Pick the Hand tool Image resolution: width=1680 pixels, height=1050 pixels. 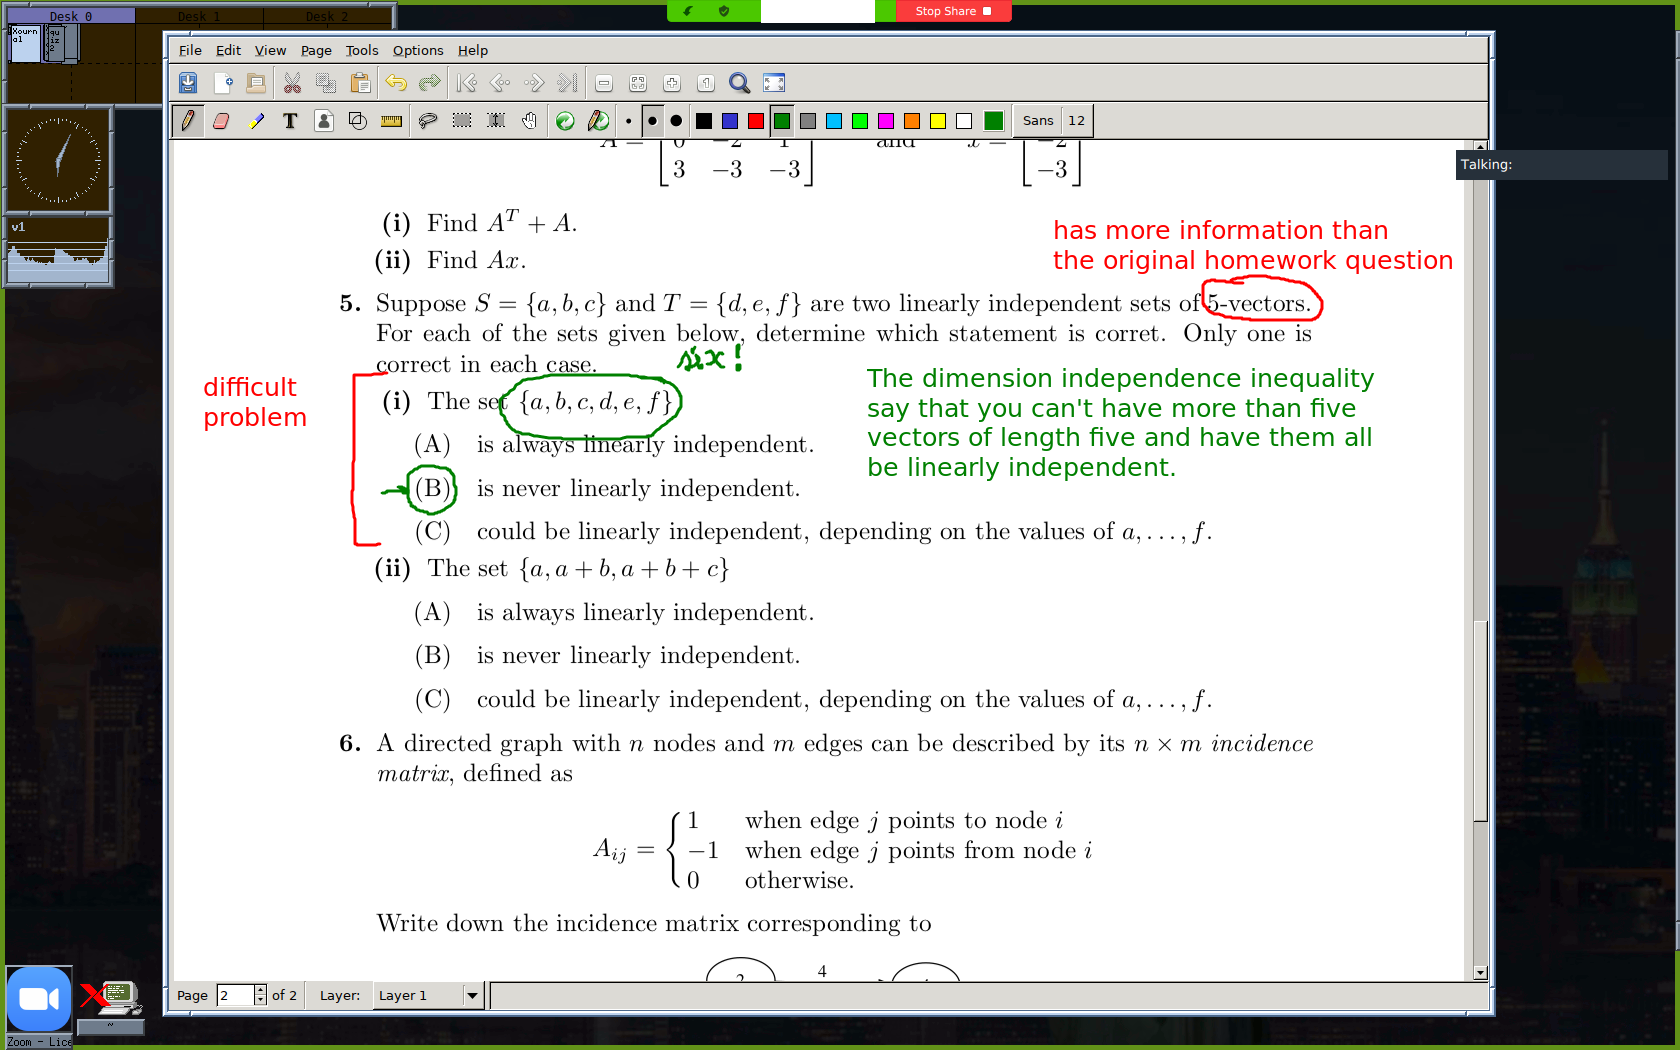coord(529,121)
